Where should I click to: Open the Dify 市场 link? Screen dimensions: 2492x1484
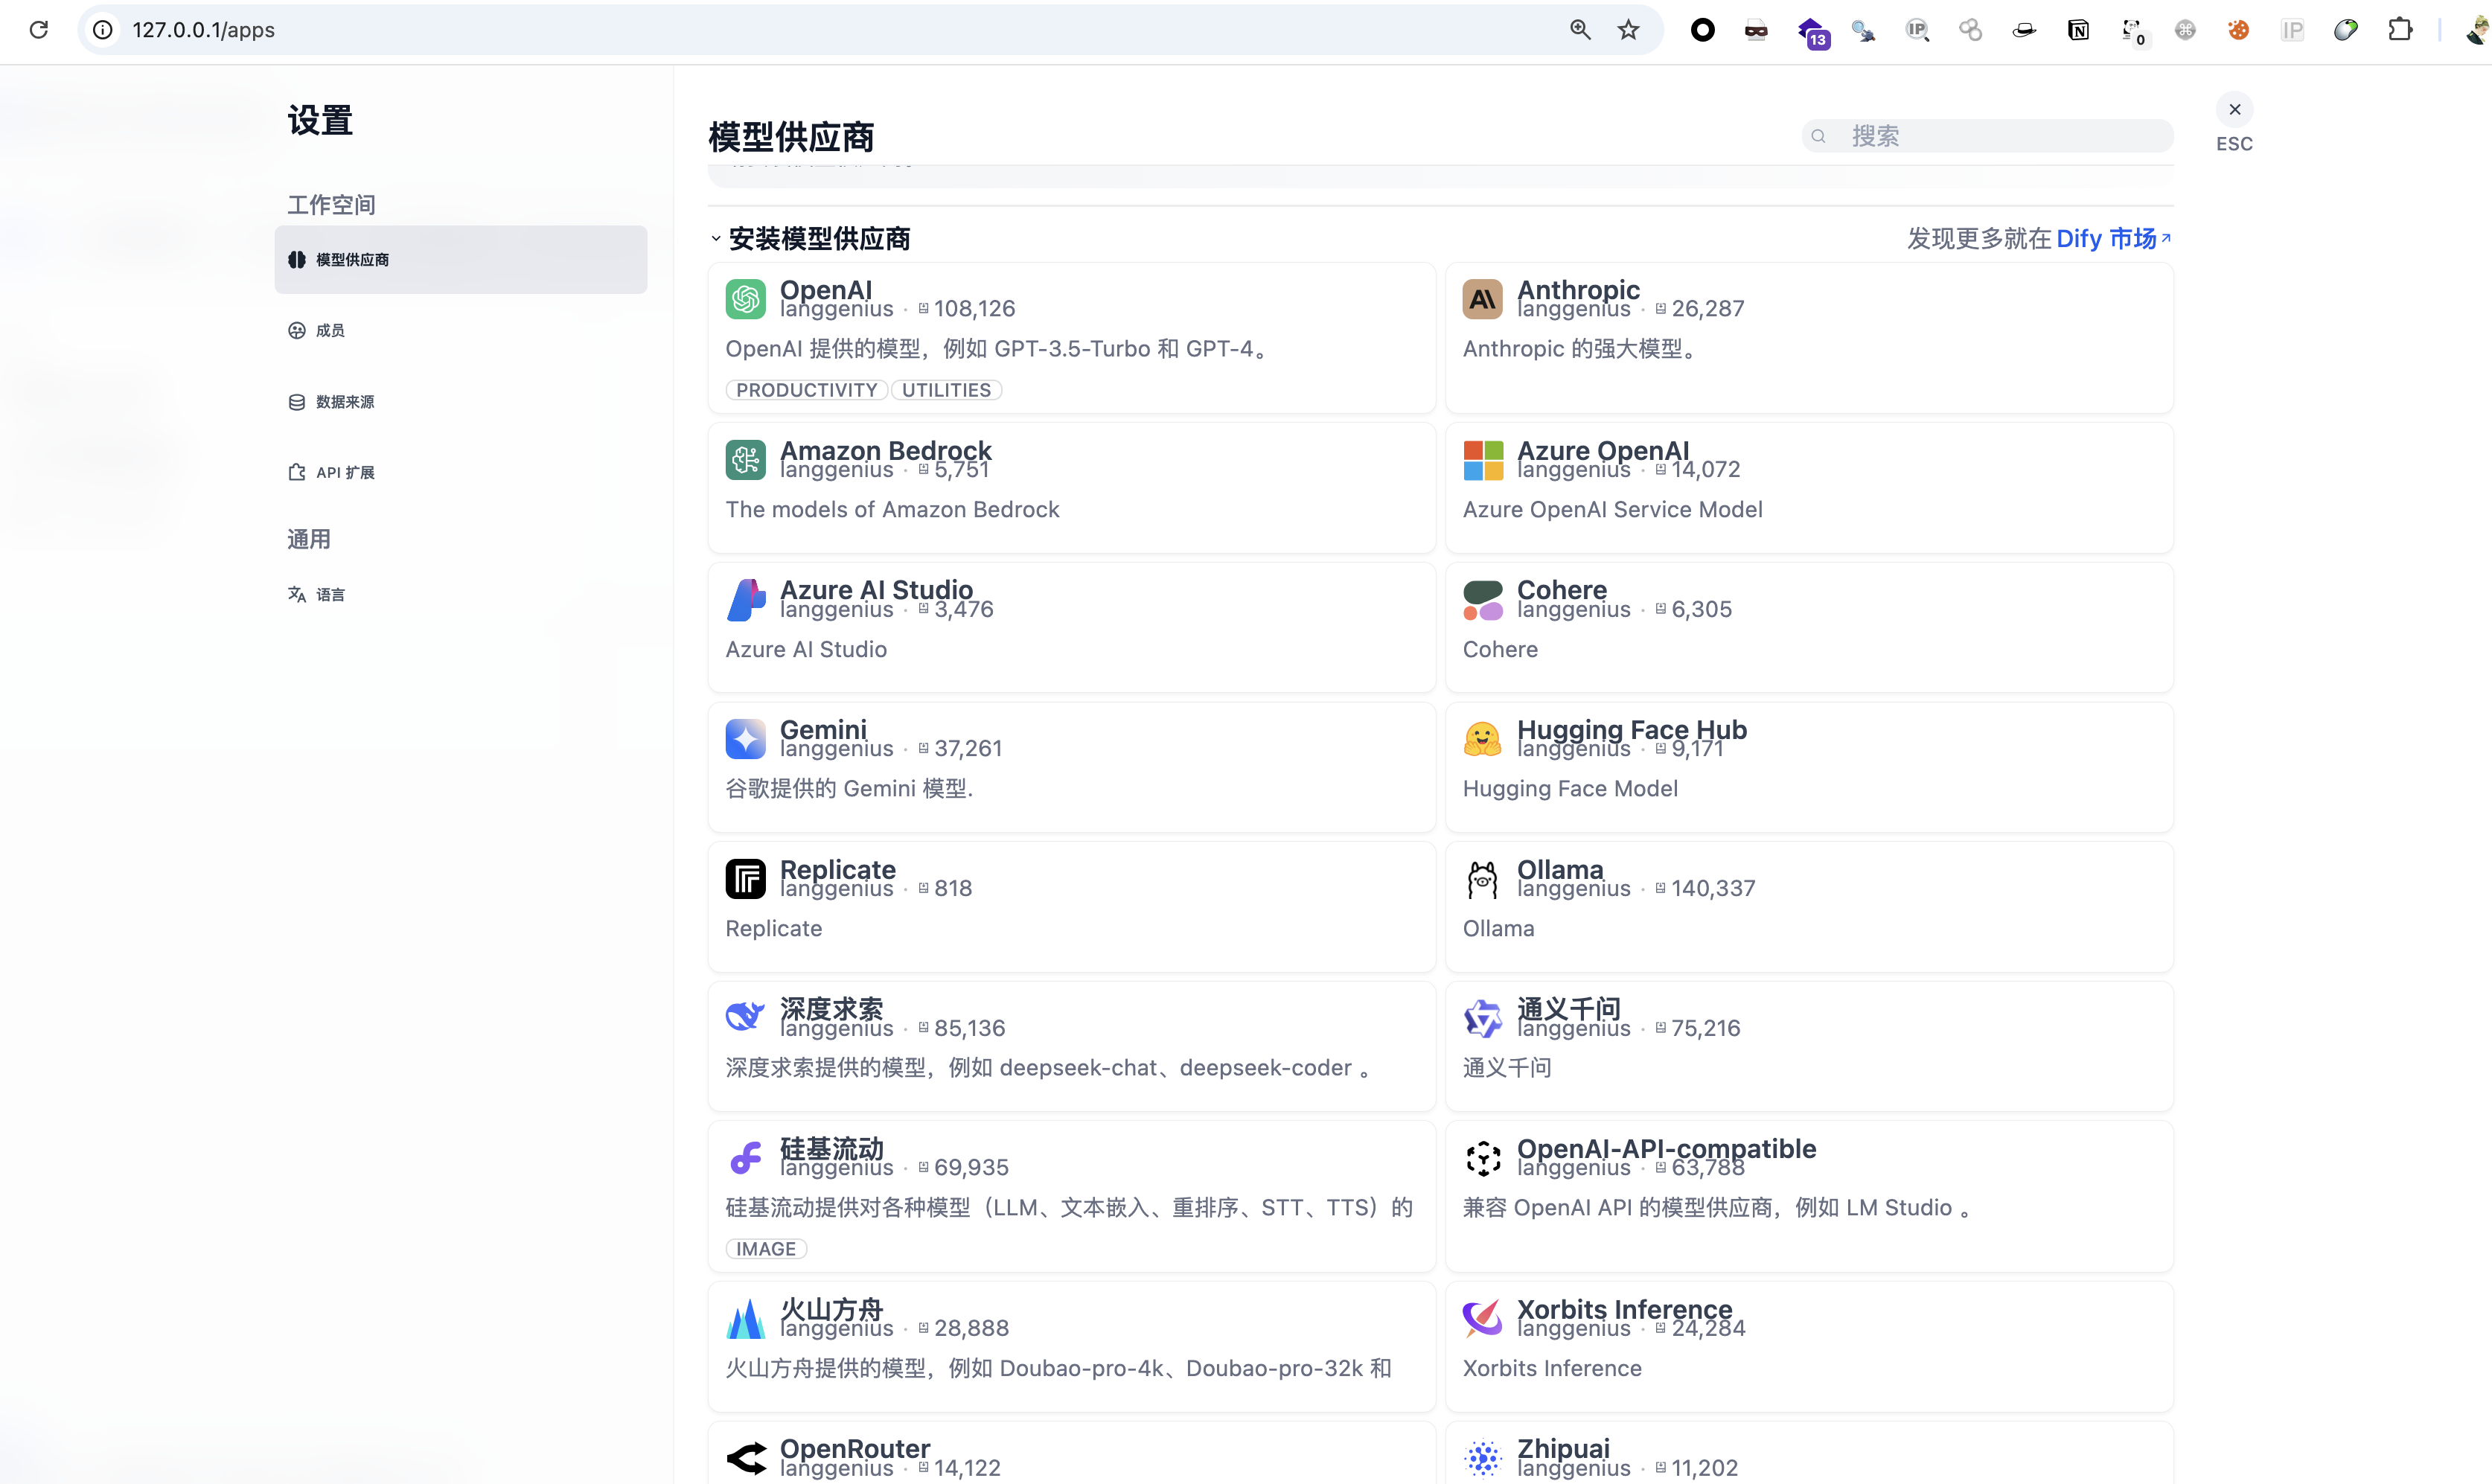[2112, 238]
